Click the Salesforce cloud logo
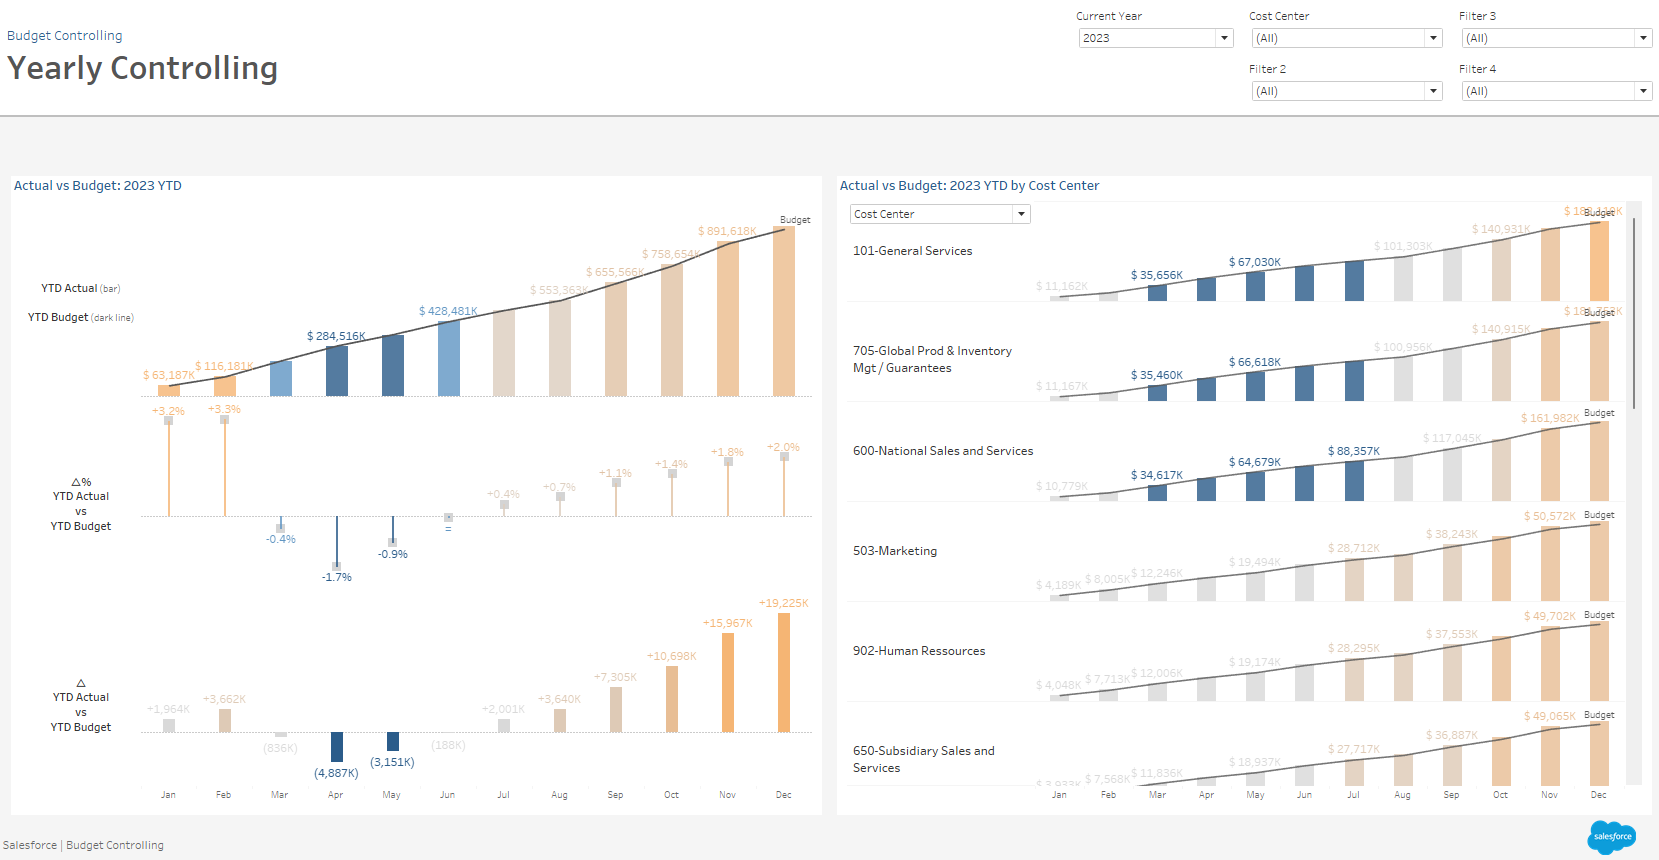The height and width of the screenshot is (860, 1659). [x=1611, y=836]
